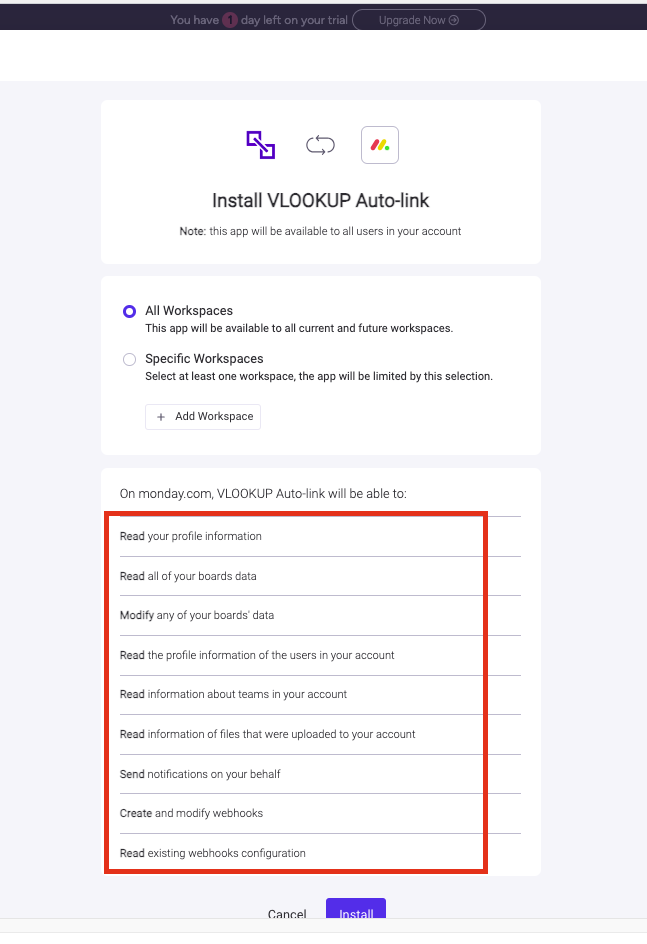The image size is (647, 944).
Task: Click the trial days-left number badge
Action: coord(230,20)
